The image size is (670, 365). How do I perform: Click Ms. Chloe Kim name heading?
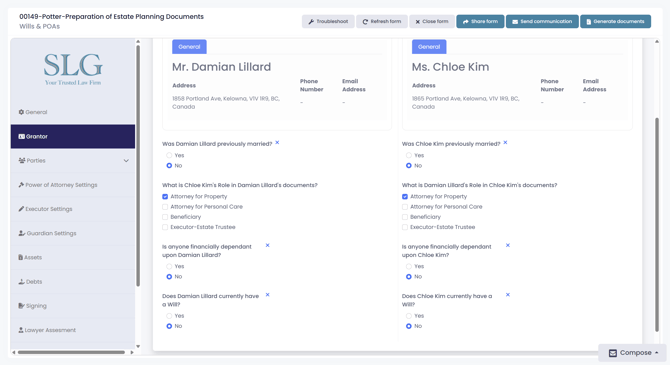click(x=450, y=67)
